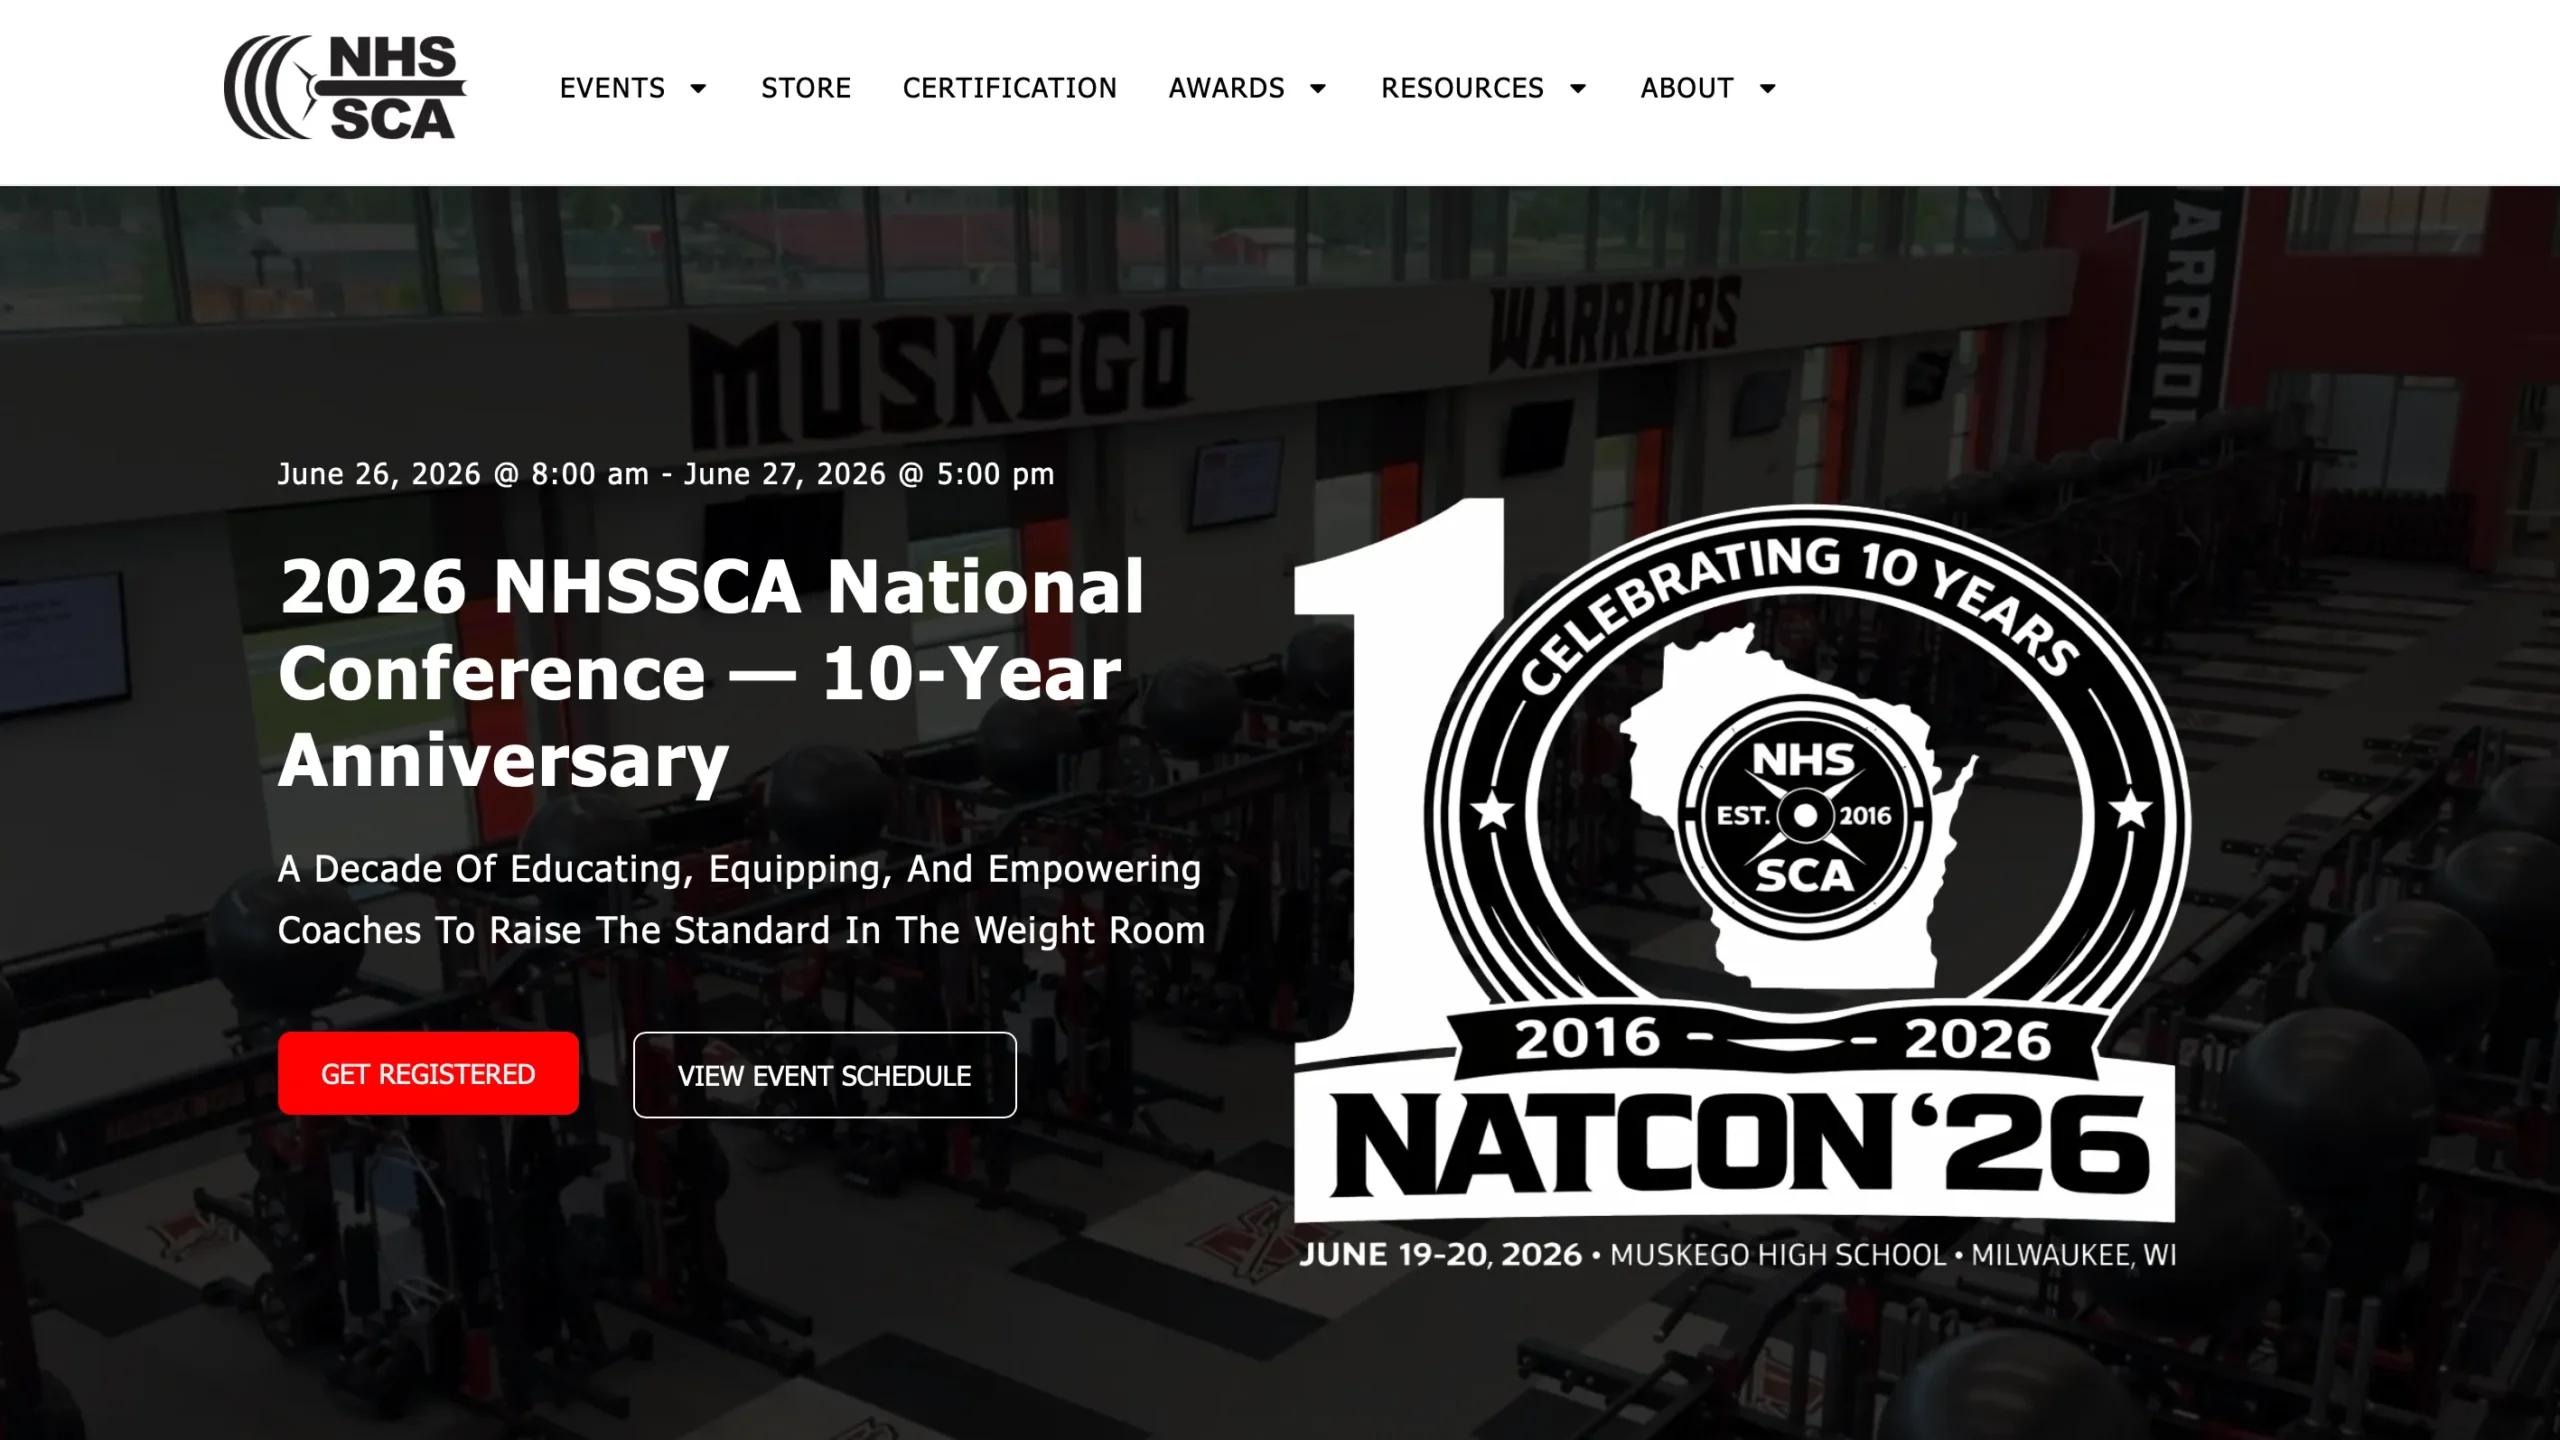
Task: Expand the About dropdown arrow
Action: coord(1768,89)
